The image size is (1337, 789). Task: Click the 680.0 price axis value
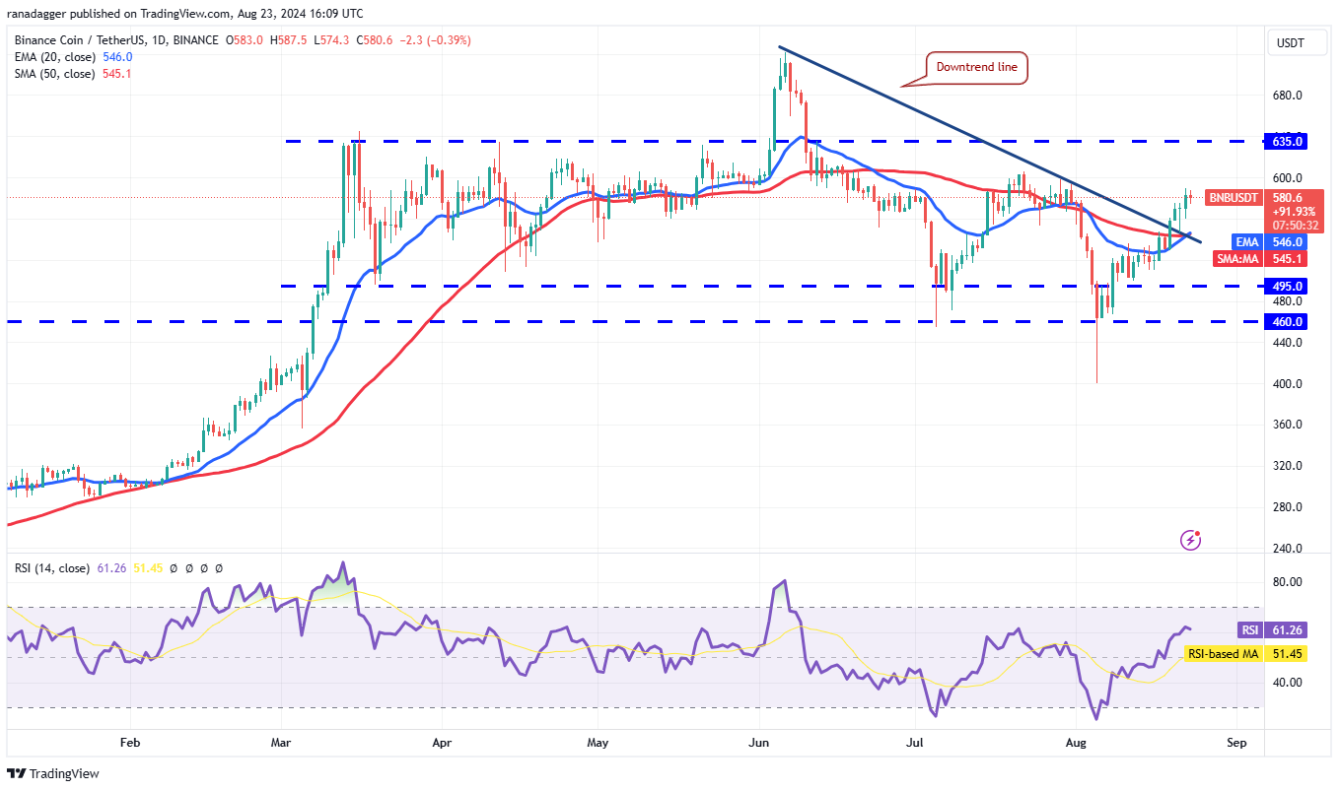point(1288,96)
